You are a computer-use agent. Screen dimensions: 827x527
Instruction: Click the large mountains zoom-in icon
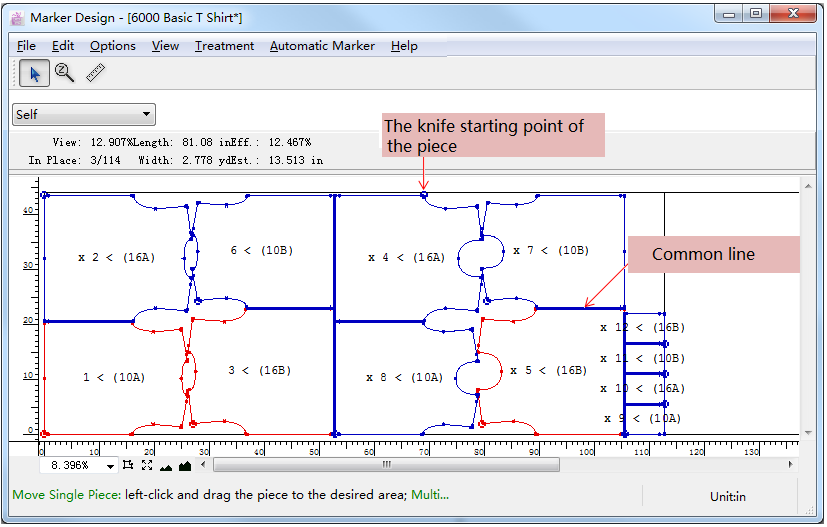point(185,465)
